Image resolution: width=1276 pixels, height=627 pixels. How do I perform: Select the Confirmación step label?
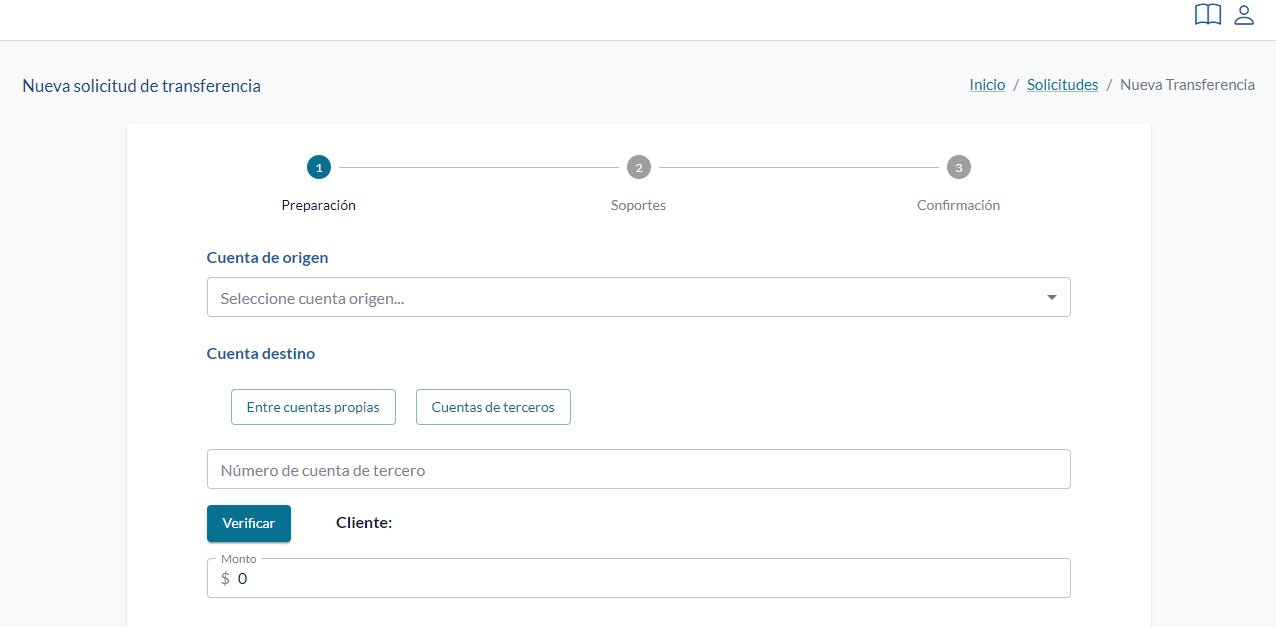(x=959, y=205)
